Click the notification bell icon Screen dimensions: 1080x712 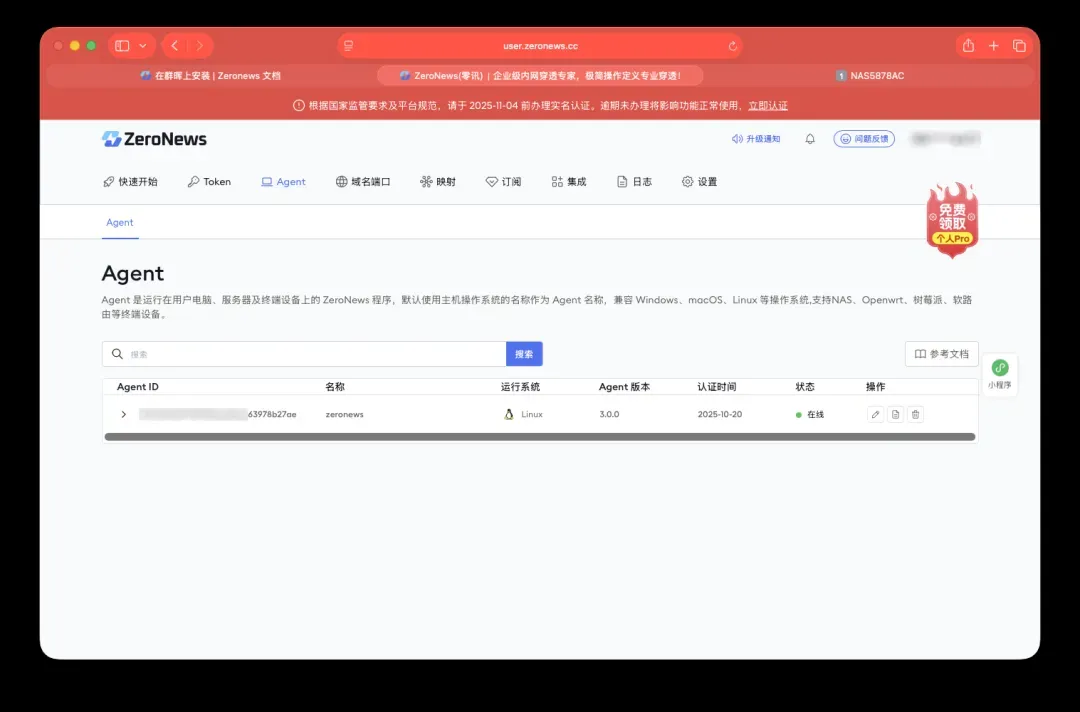(x=810, y=139)
